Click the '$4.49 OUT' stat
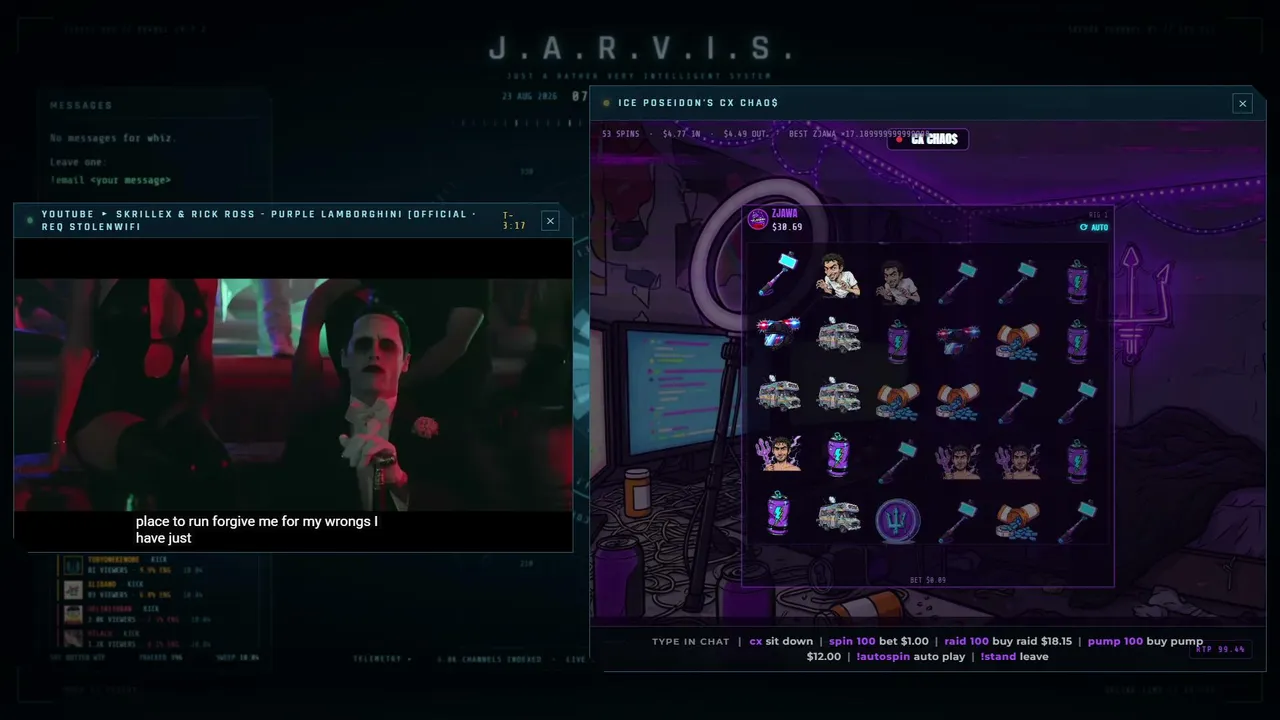 pos(745,134)
